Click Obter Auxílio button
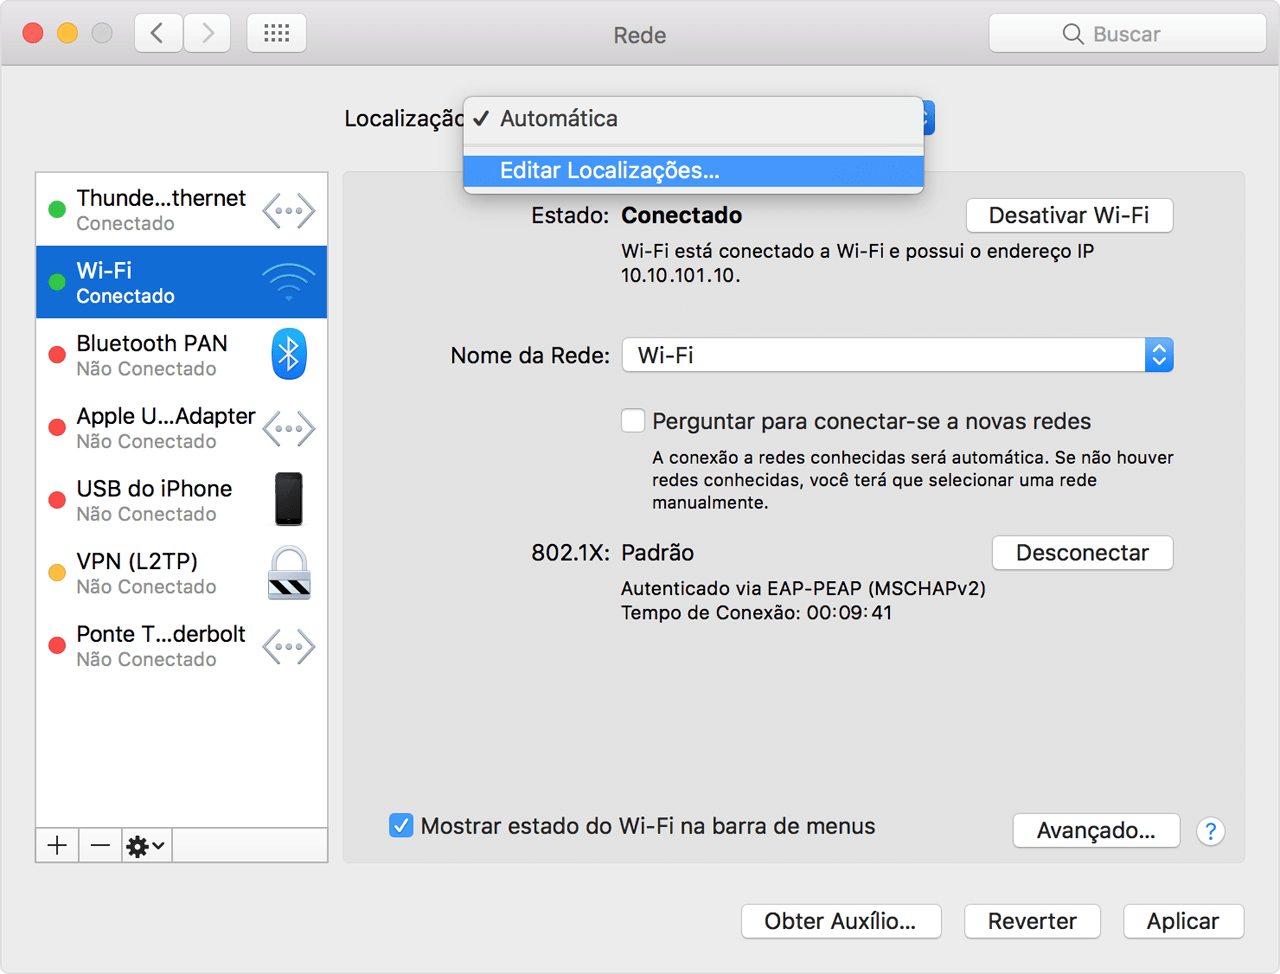Image resolution: width=1280 pixels, height=974 pixels. 841,921
